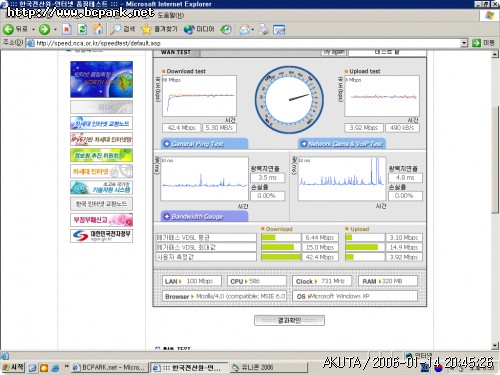Open the 검색 search pane
500x375 pixels.
click(x=122, y=29)
